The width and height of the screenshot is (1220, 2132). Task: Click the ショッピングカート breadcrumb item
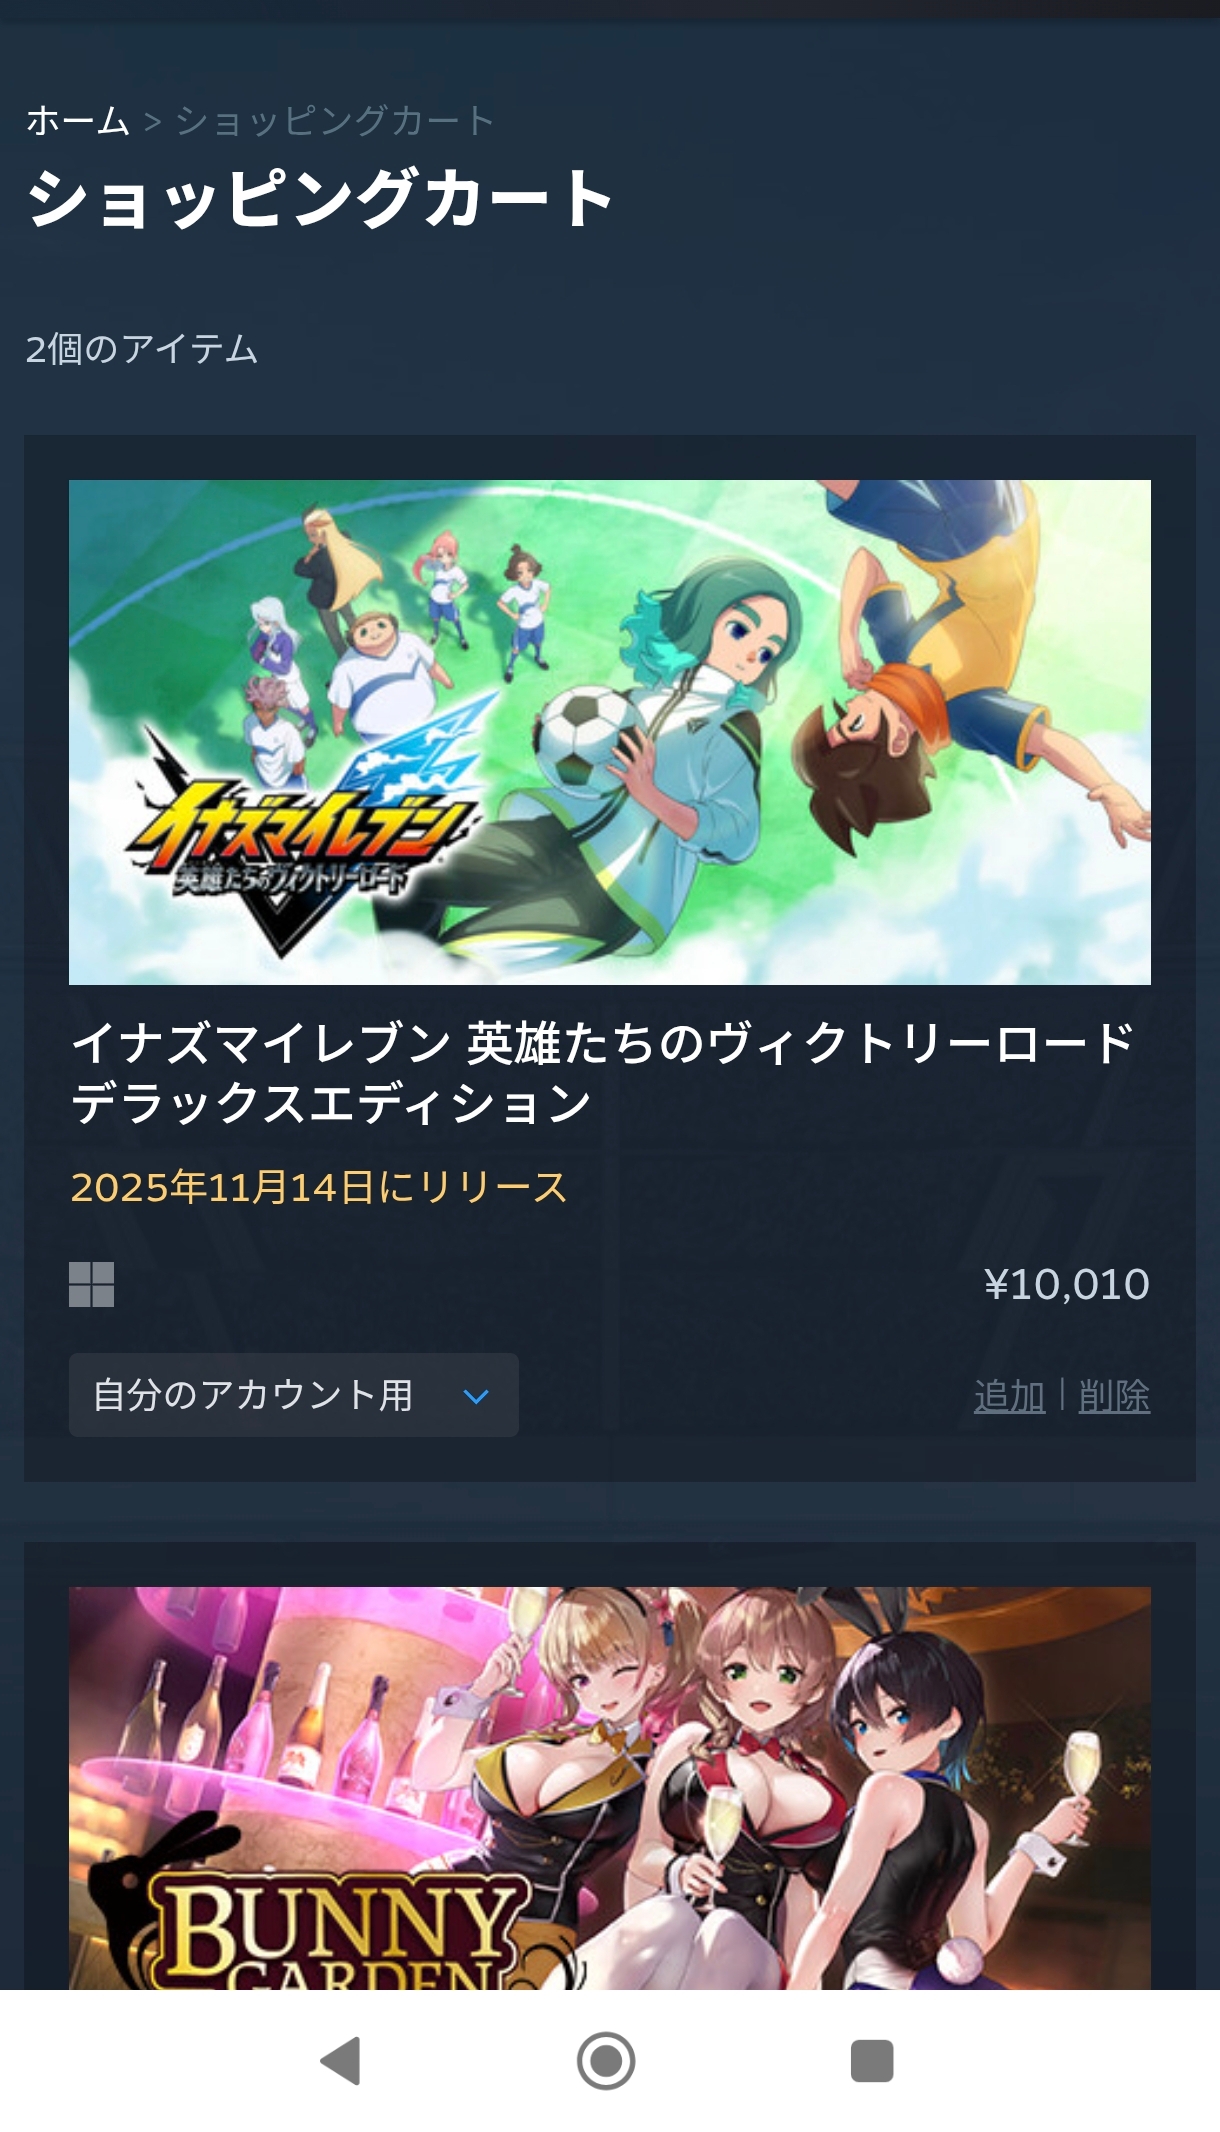334,120
